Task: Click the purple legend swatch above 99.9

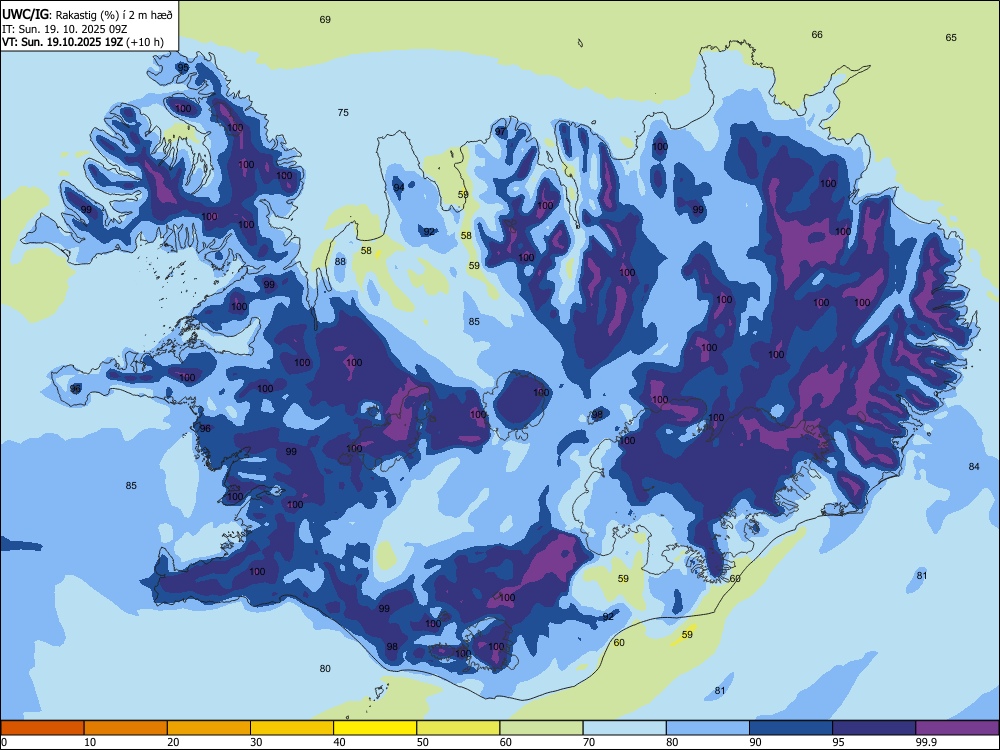Action: click(x=957, y=728)
